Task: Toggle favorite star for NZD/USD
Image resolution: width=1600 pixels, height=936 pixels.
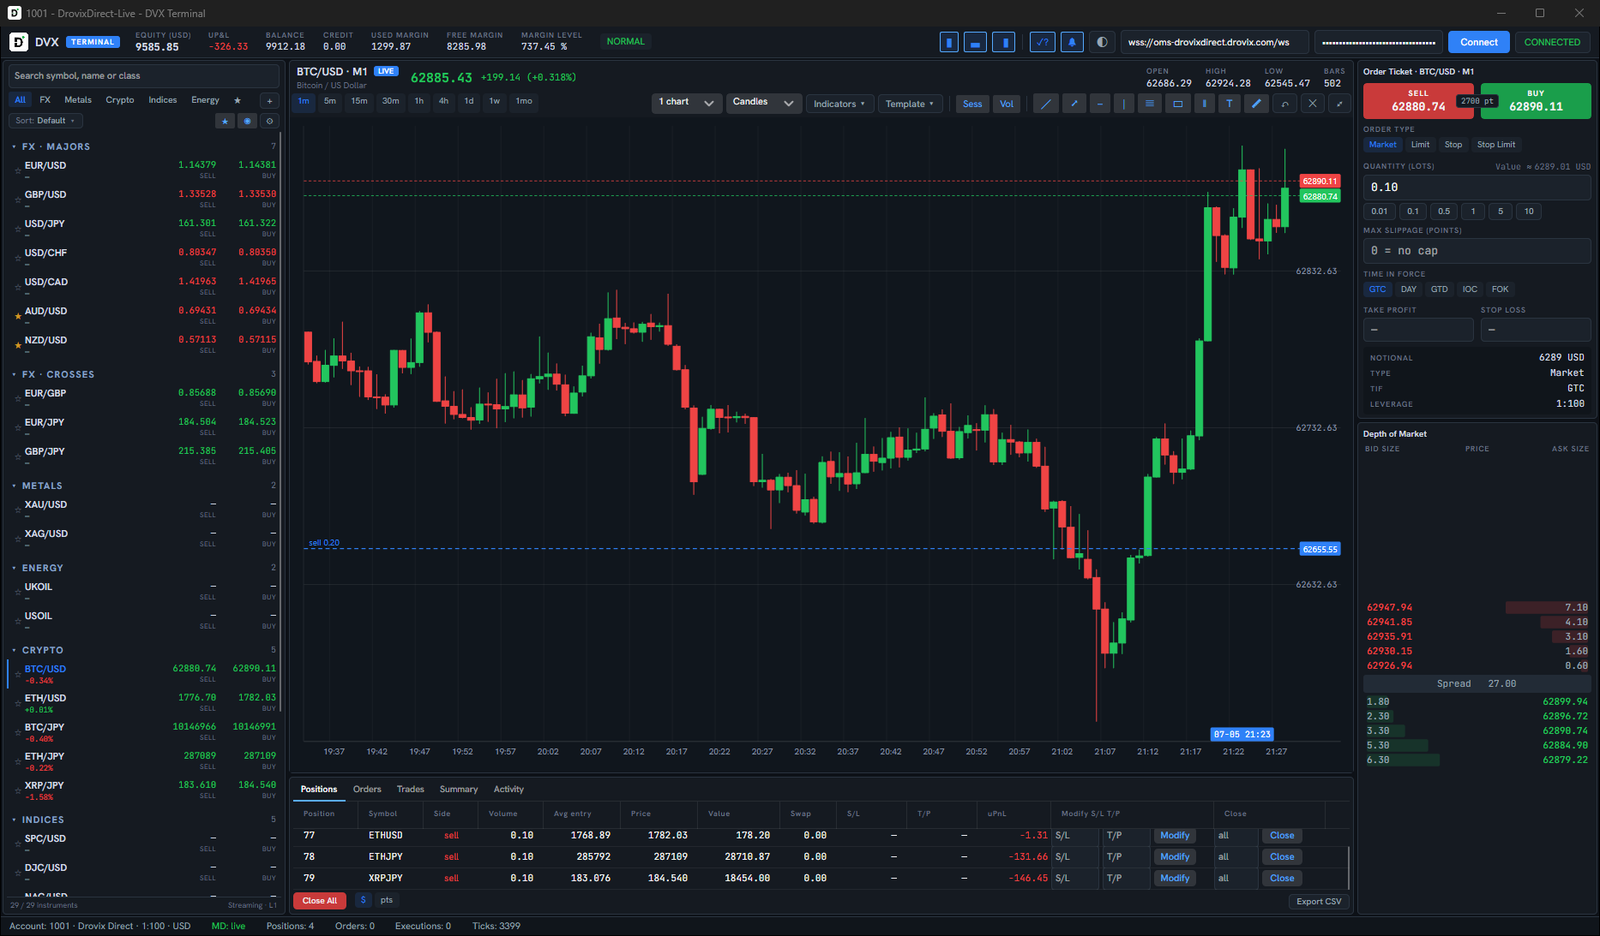Action: 17,346
